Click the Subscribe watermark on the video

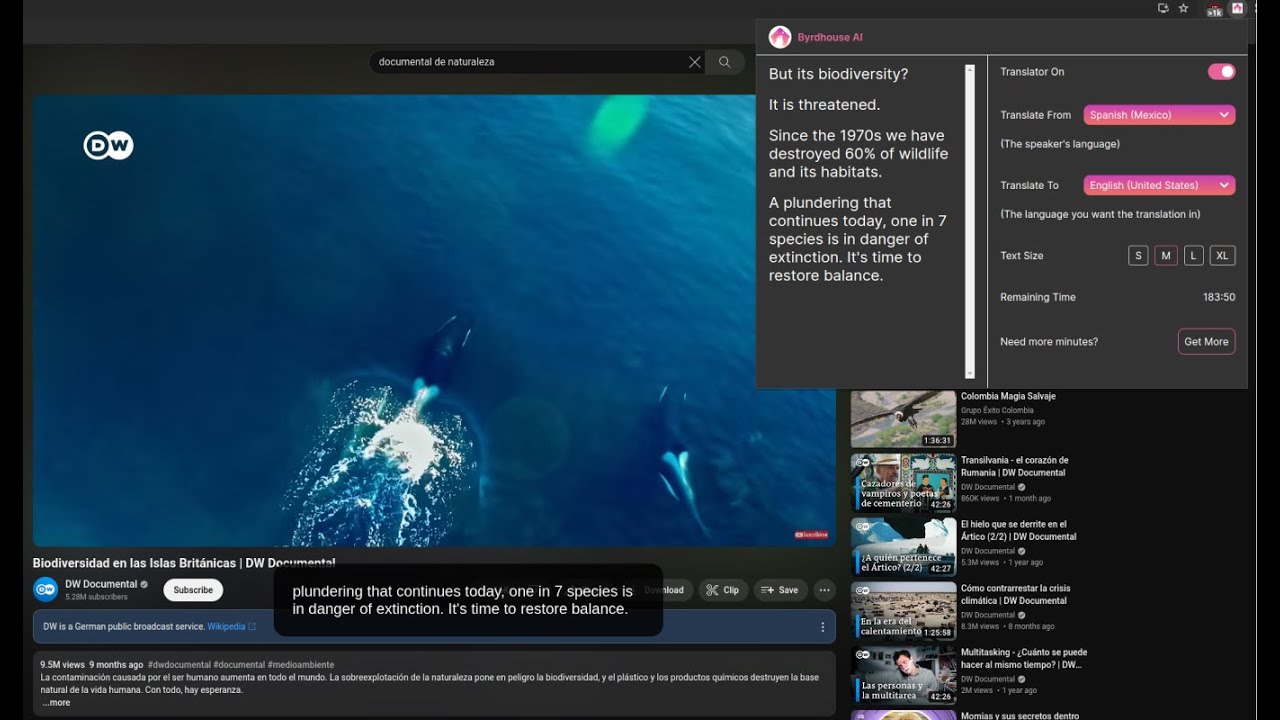(811, 535)
